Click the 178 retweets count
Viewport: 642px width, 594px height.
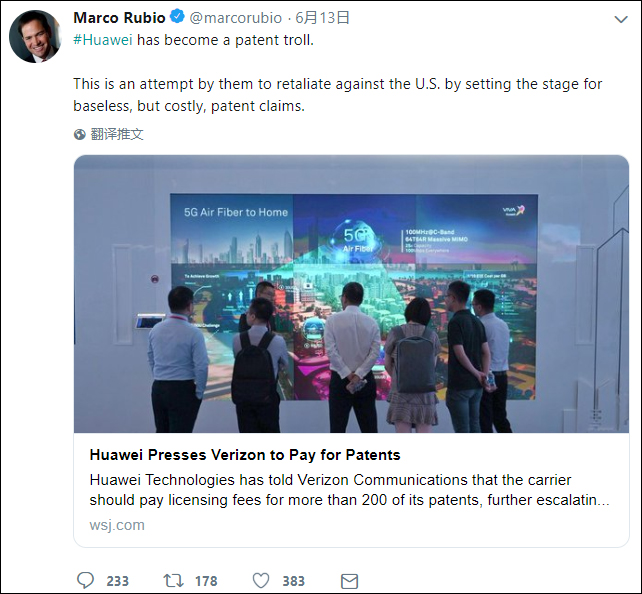206,580
